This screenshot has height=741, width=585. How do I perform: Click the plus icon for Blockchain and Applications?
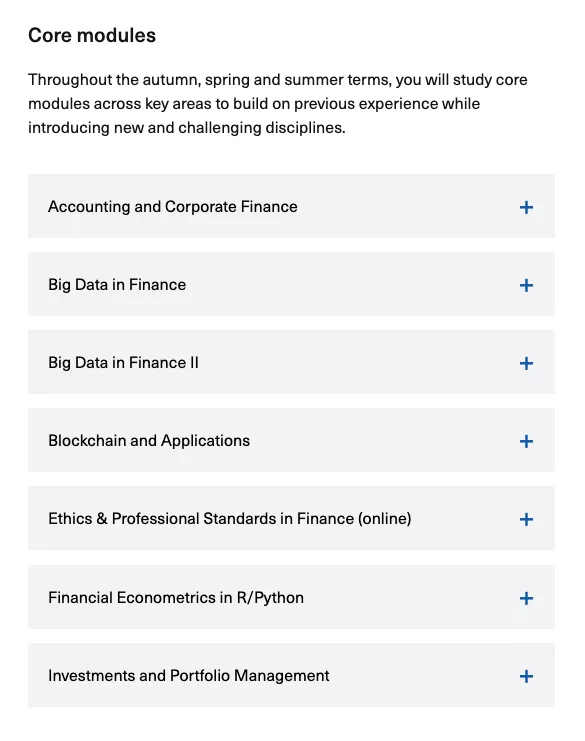point(526,441)
